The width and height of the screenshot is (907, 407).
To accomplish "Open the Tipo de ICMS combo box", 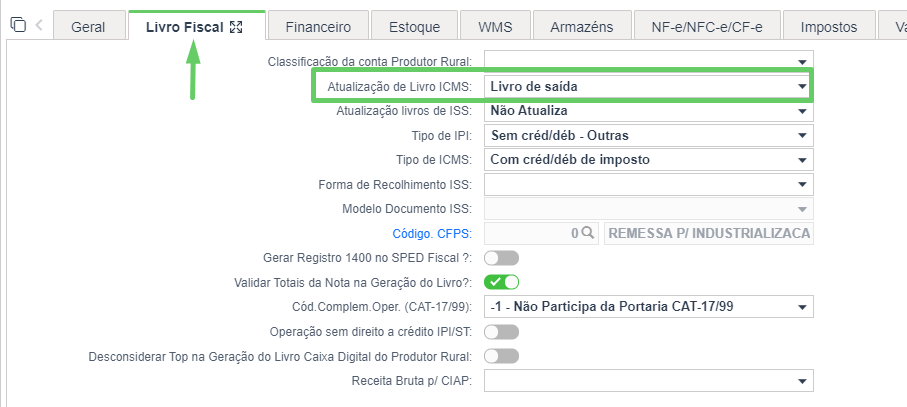I will coord(648,160).
